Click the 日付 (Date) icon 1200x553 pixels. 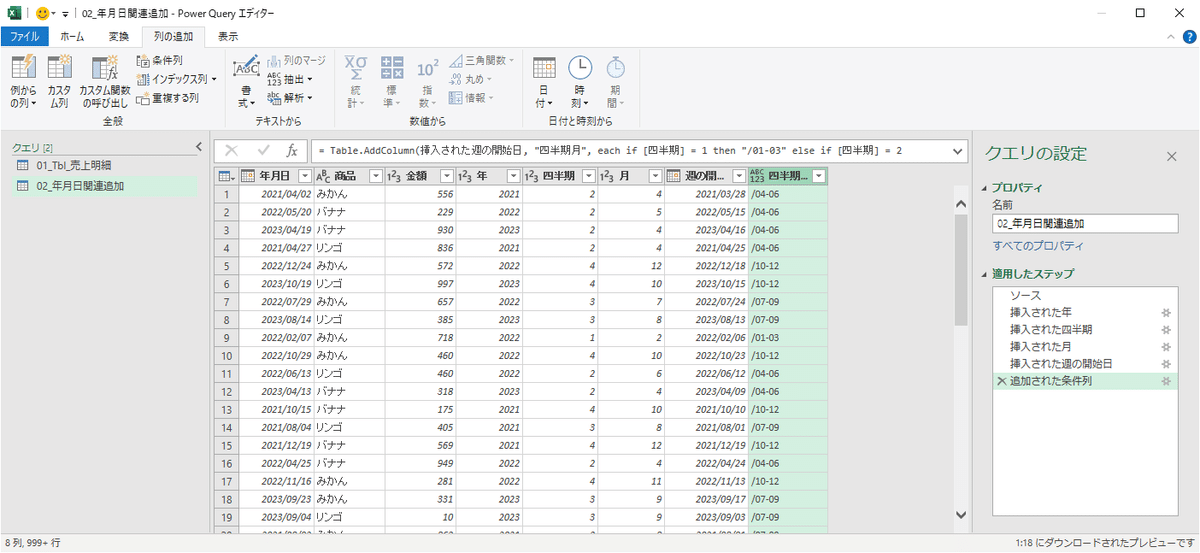(x=544, y=68)
